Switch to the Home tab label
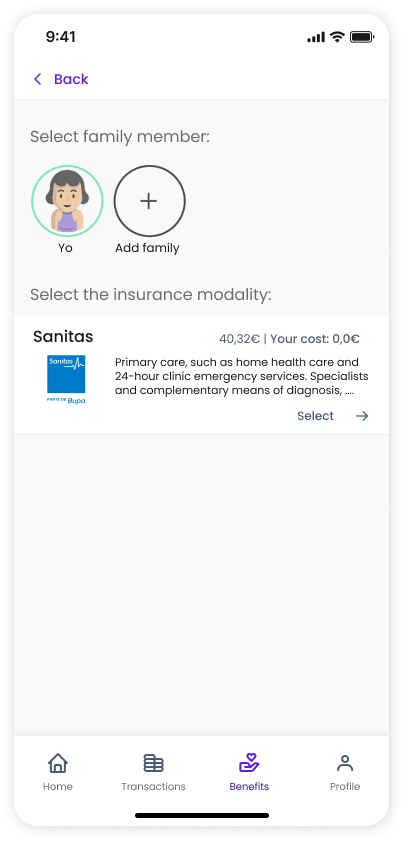 (x=58, y=787)
